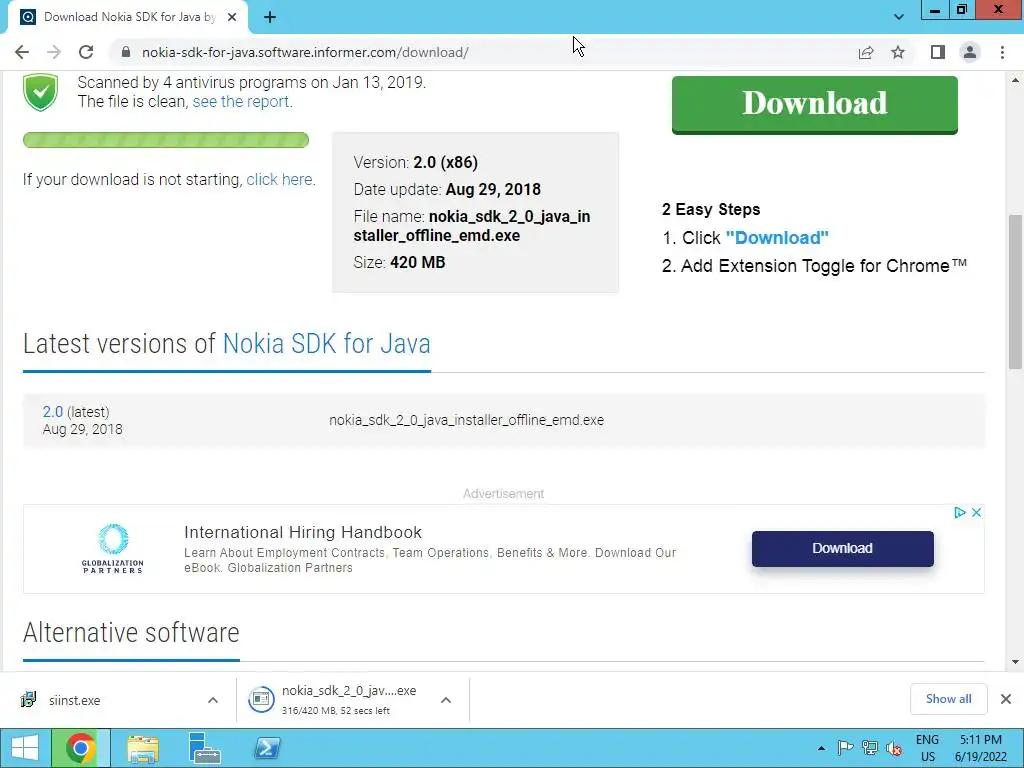Close the advertisement with the X icon

tap(976, 513)
